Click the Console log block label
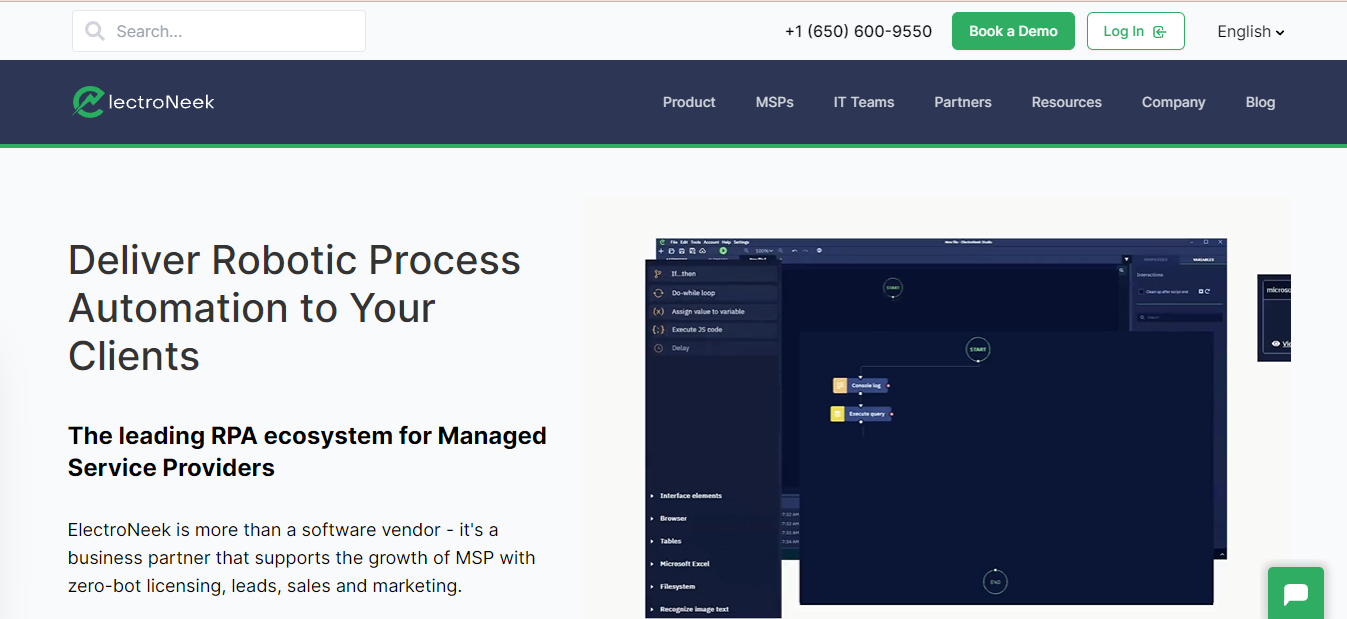The image size is (1347, 619). (x=866, y=385)
